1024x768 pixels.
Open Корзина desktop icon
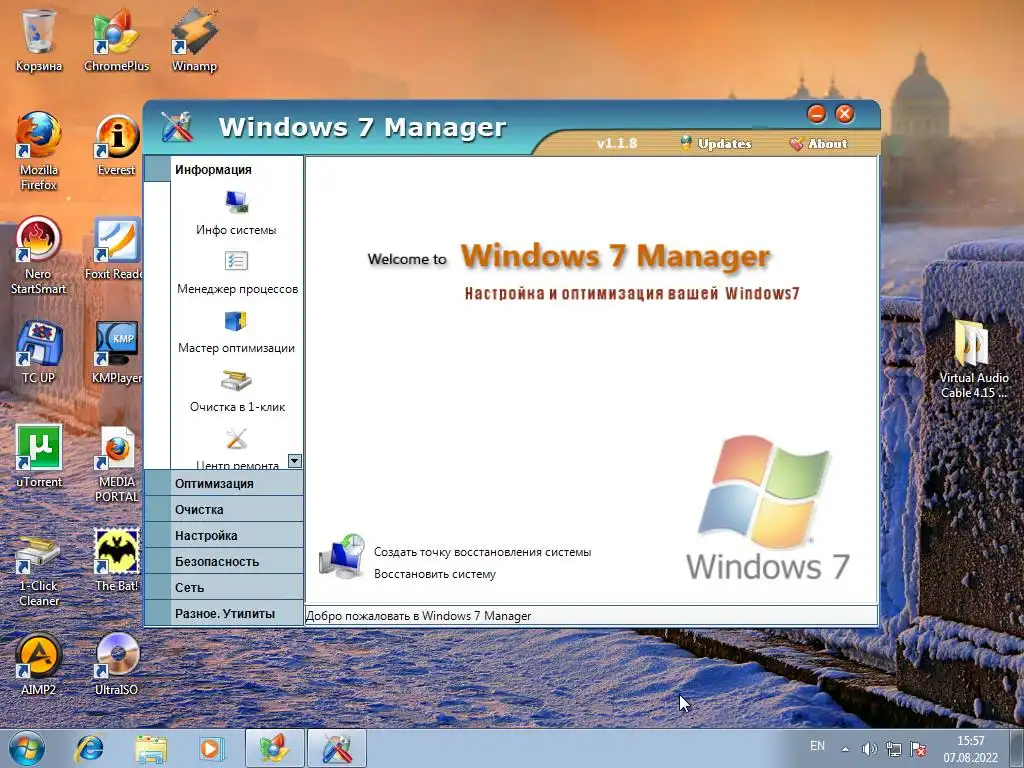(x=39, y=40)
